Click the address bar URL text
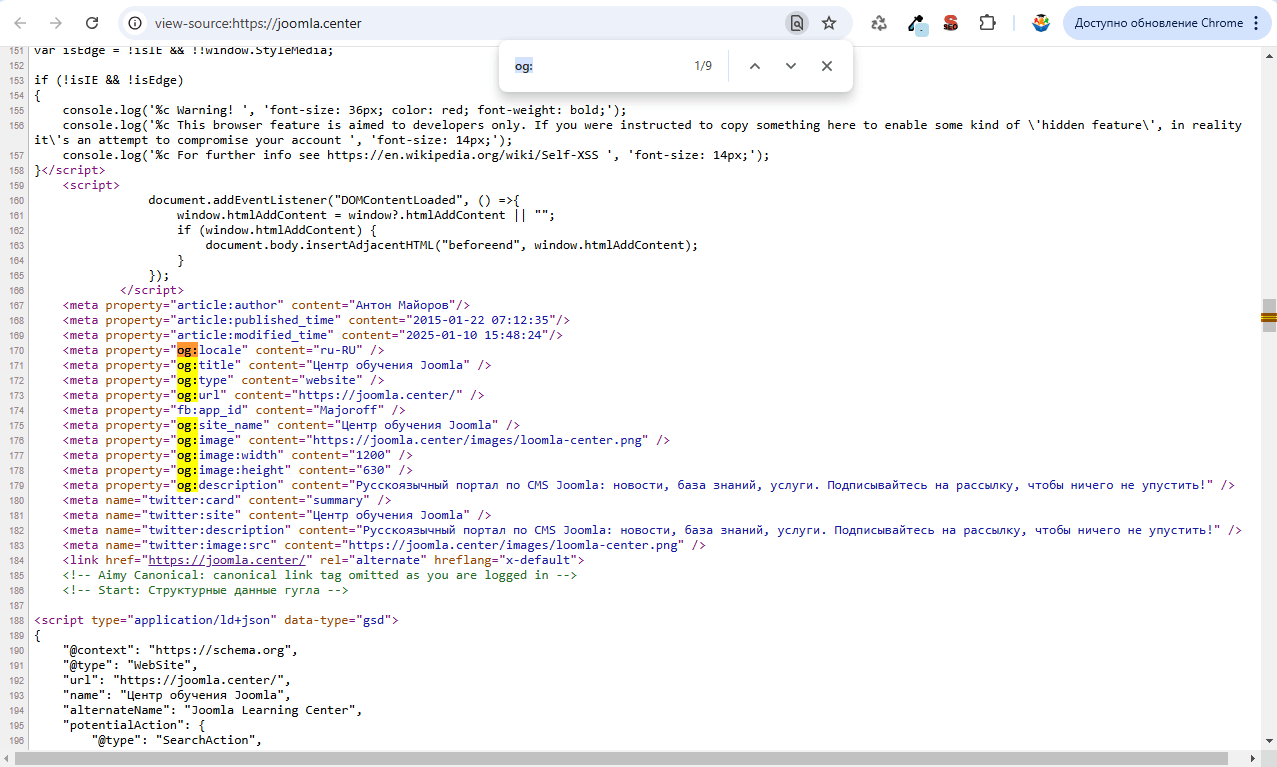Screen dimensions: 1277x767 click(258, 23)
